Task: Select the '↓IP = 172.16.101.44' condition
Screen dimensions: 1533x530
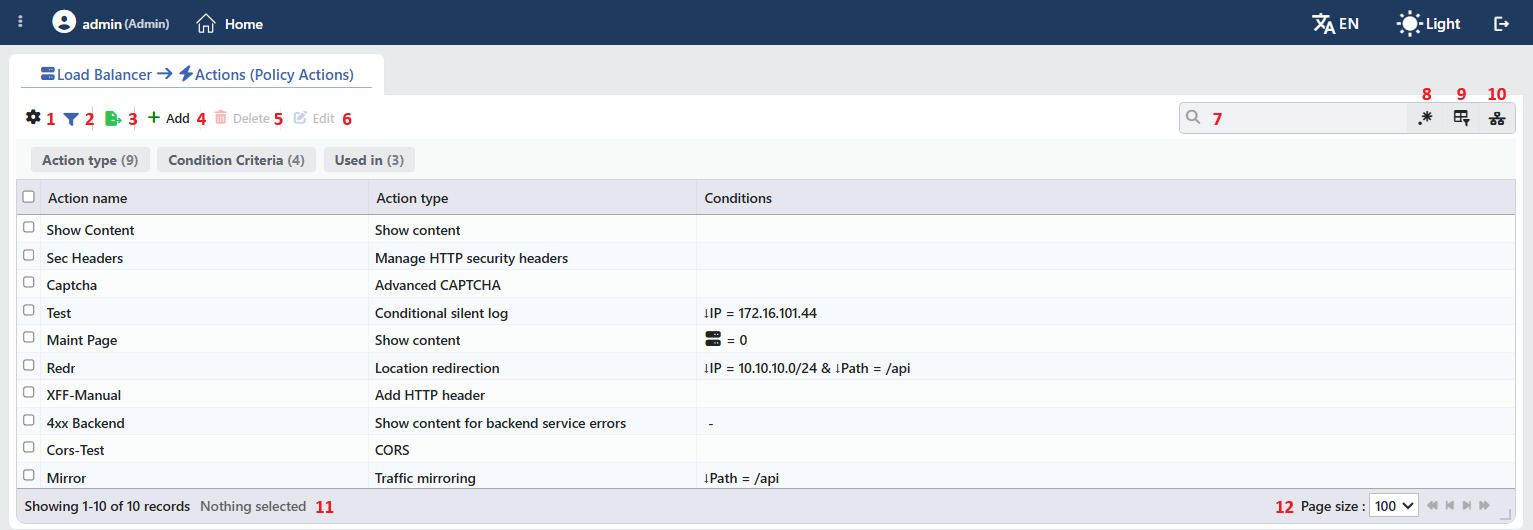Action: click(760, 313)
